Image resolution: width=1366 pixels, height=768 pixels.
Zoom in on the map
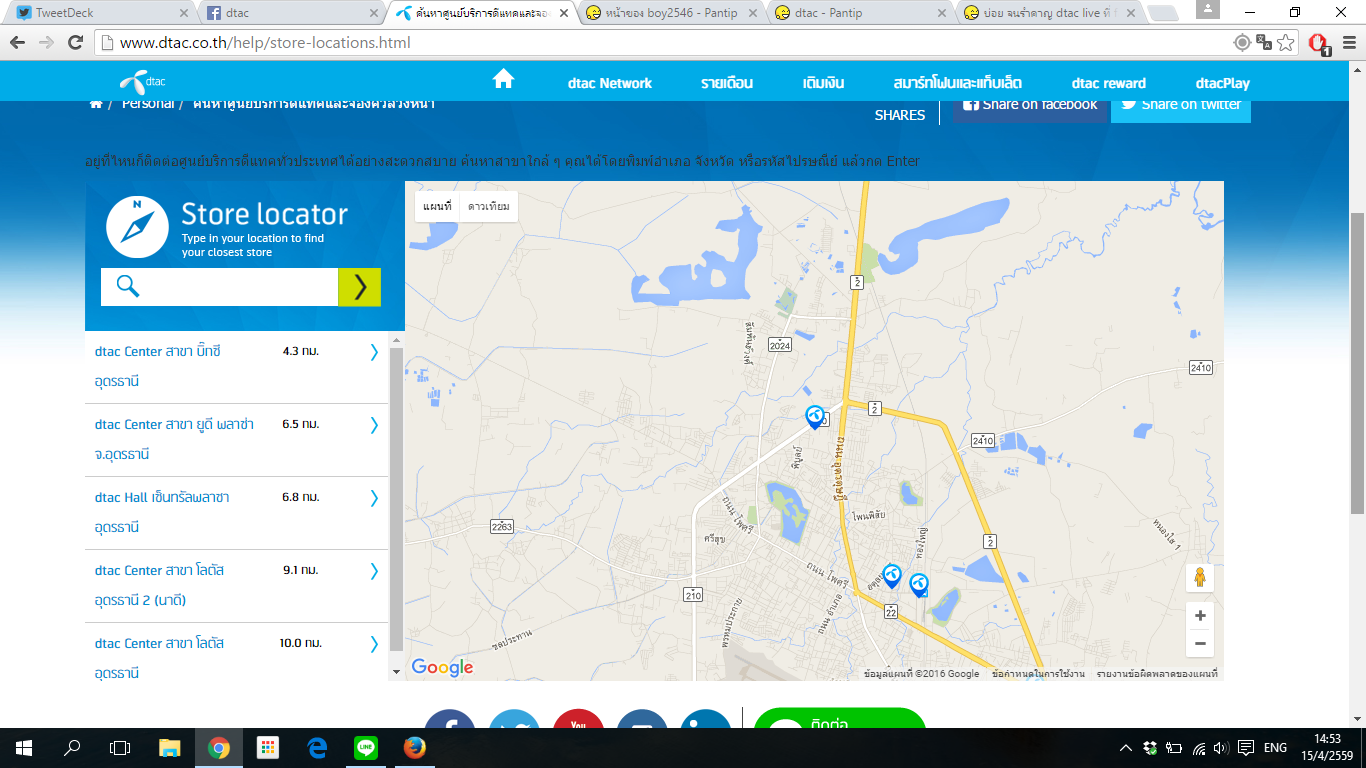(1201, 616)
